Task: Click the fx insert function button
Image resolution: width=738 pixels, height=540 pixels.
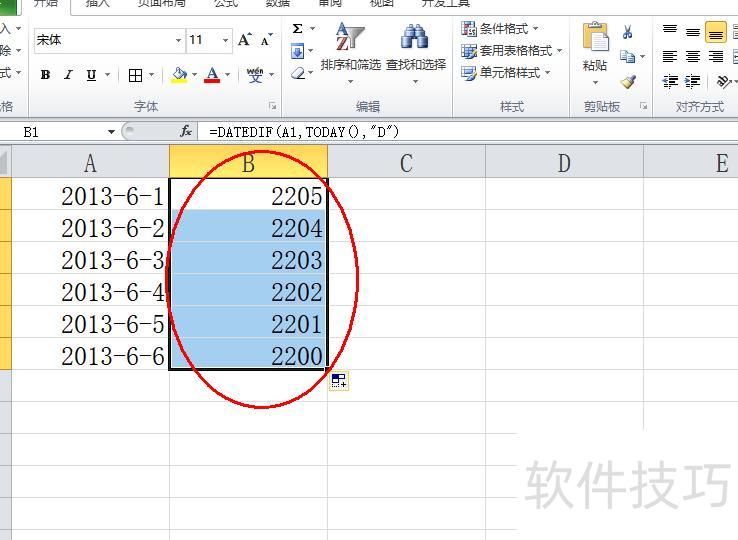Action: click(186, 131)
